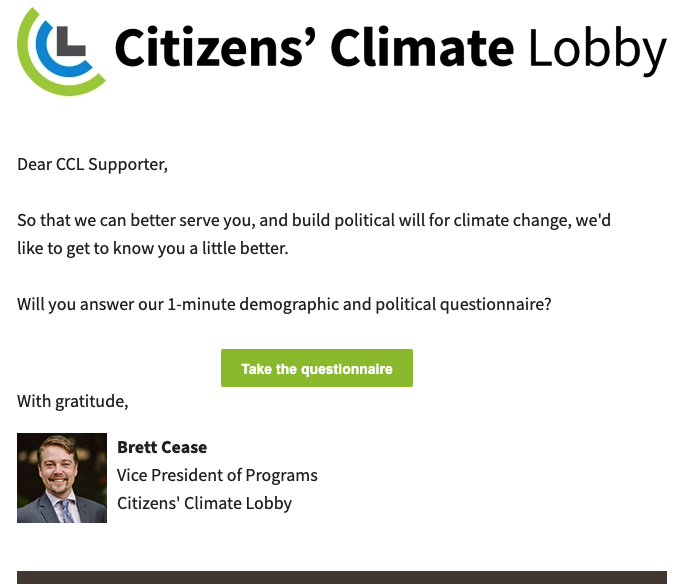692x584 pixels.
Task: Click the patterned tie in the photo
Action: 65,511
